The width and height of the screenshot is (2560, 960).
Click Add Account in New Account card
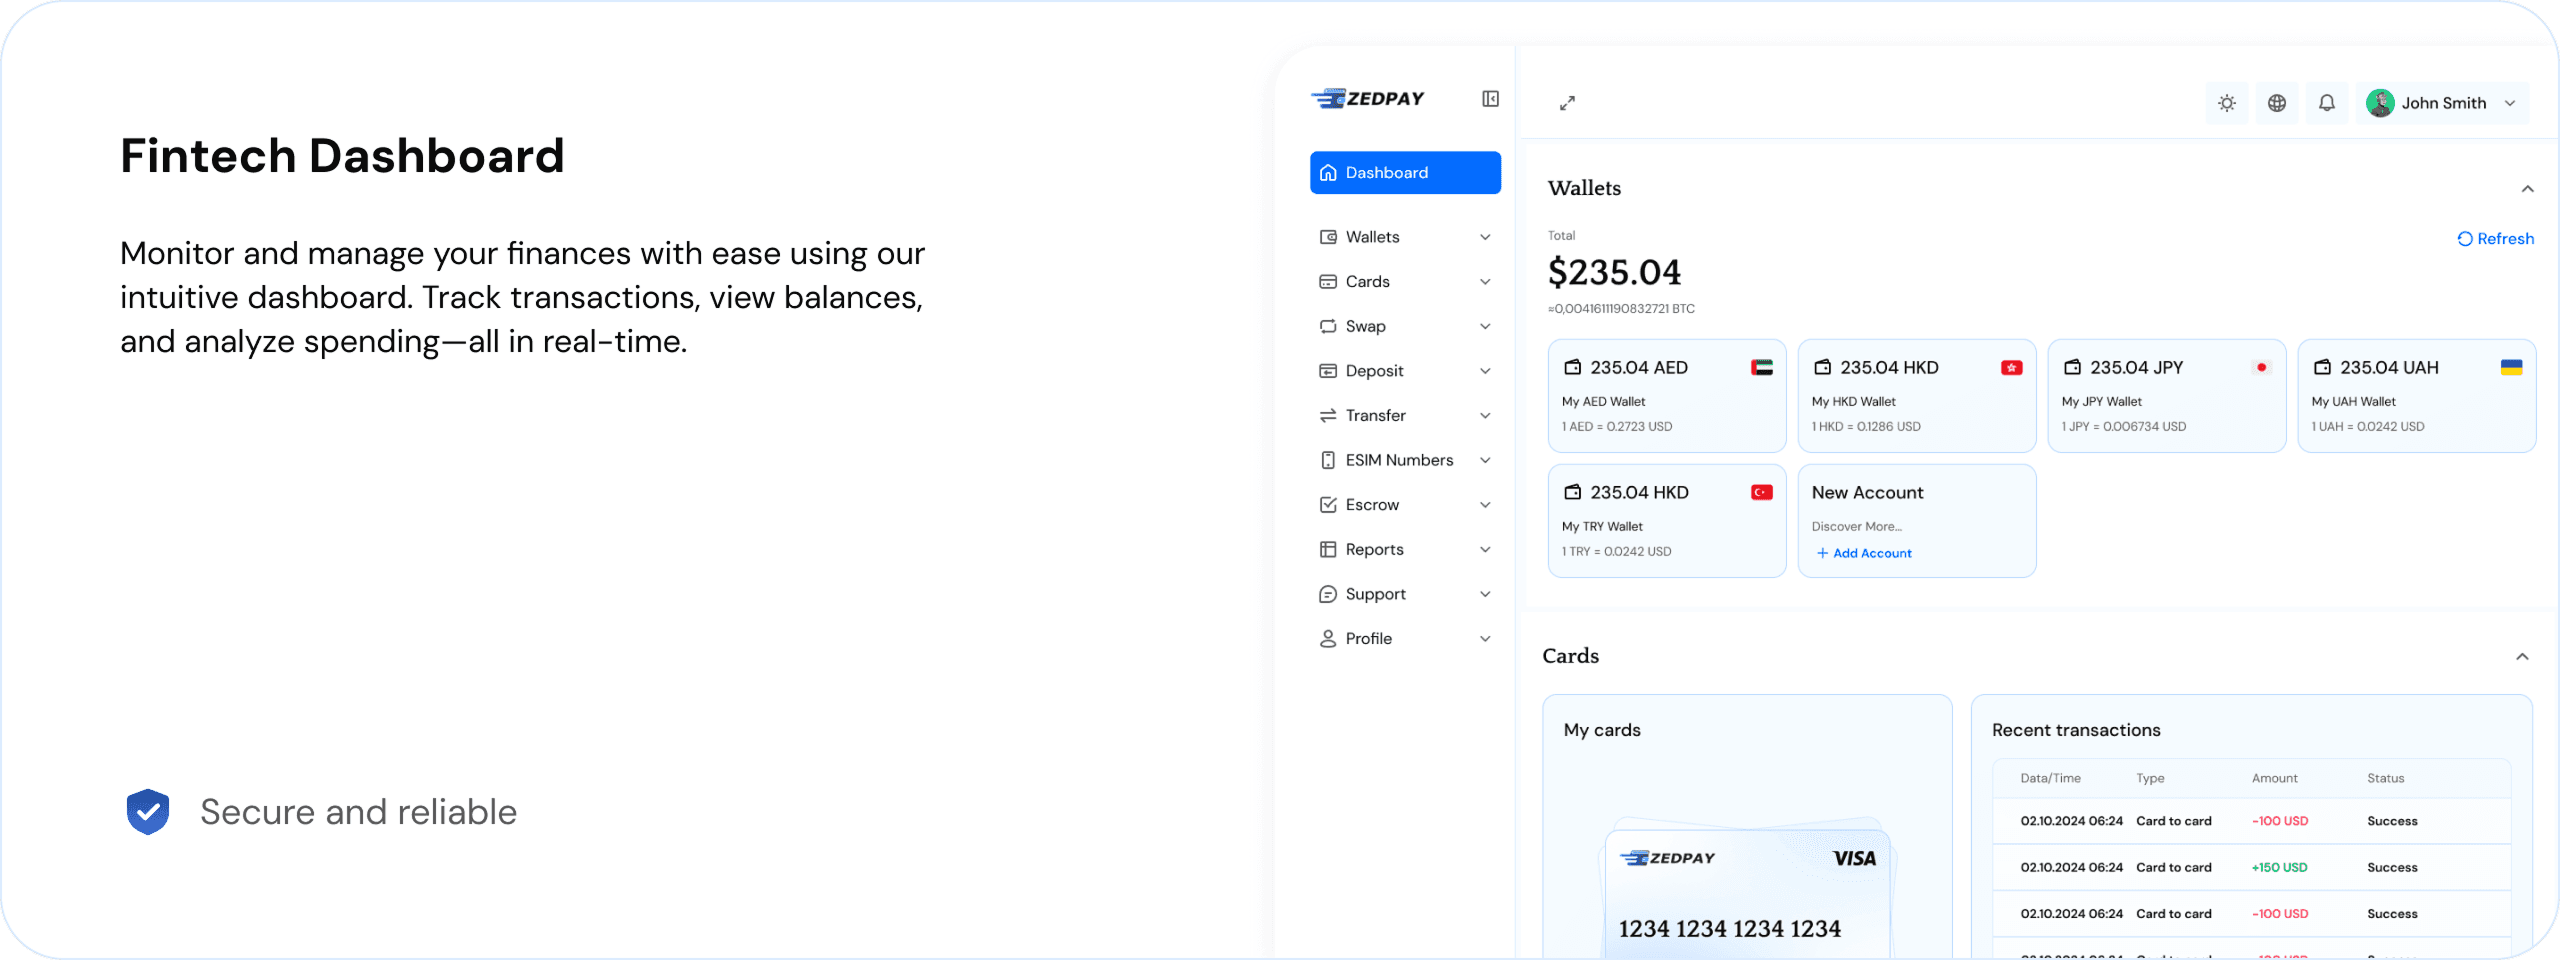1863,552
